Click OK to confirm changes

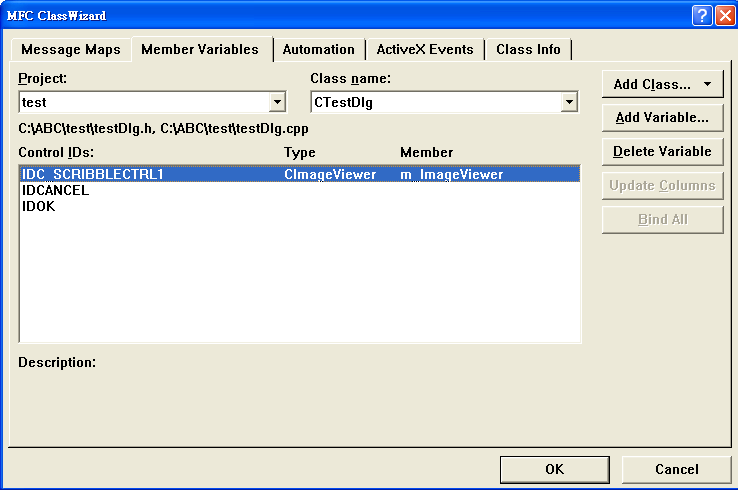pos(555,469)
